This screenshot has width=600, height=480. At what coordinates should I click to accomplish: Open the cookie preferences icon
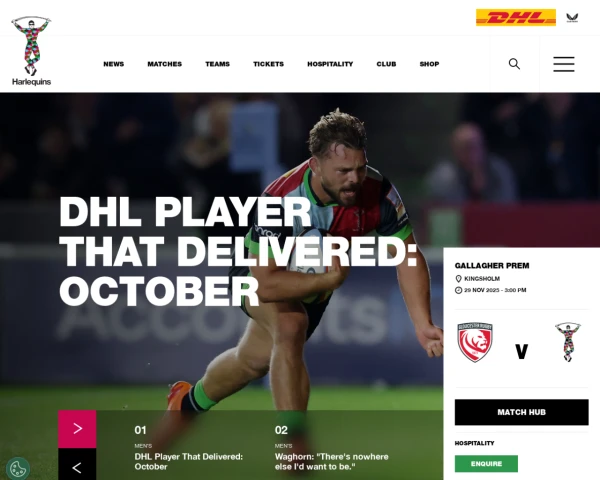(18, 468)
